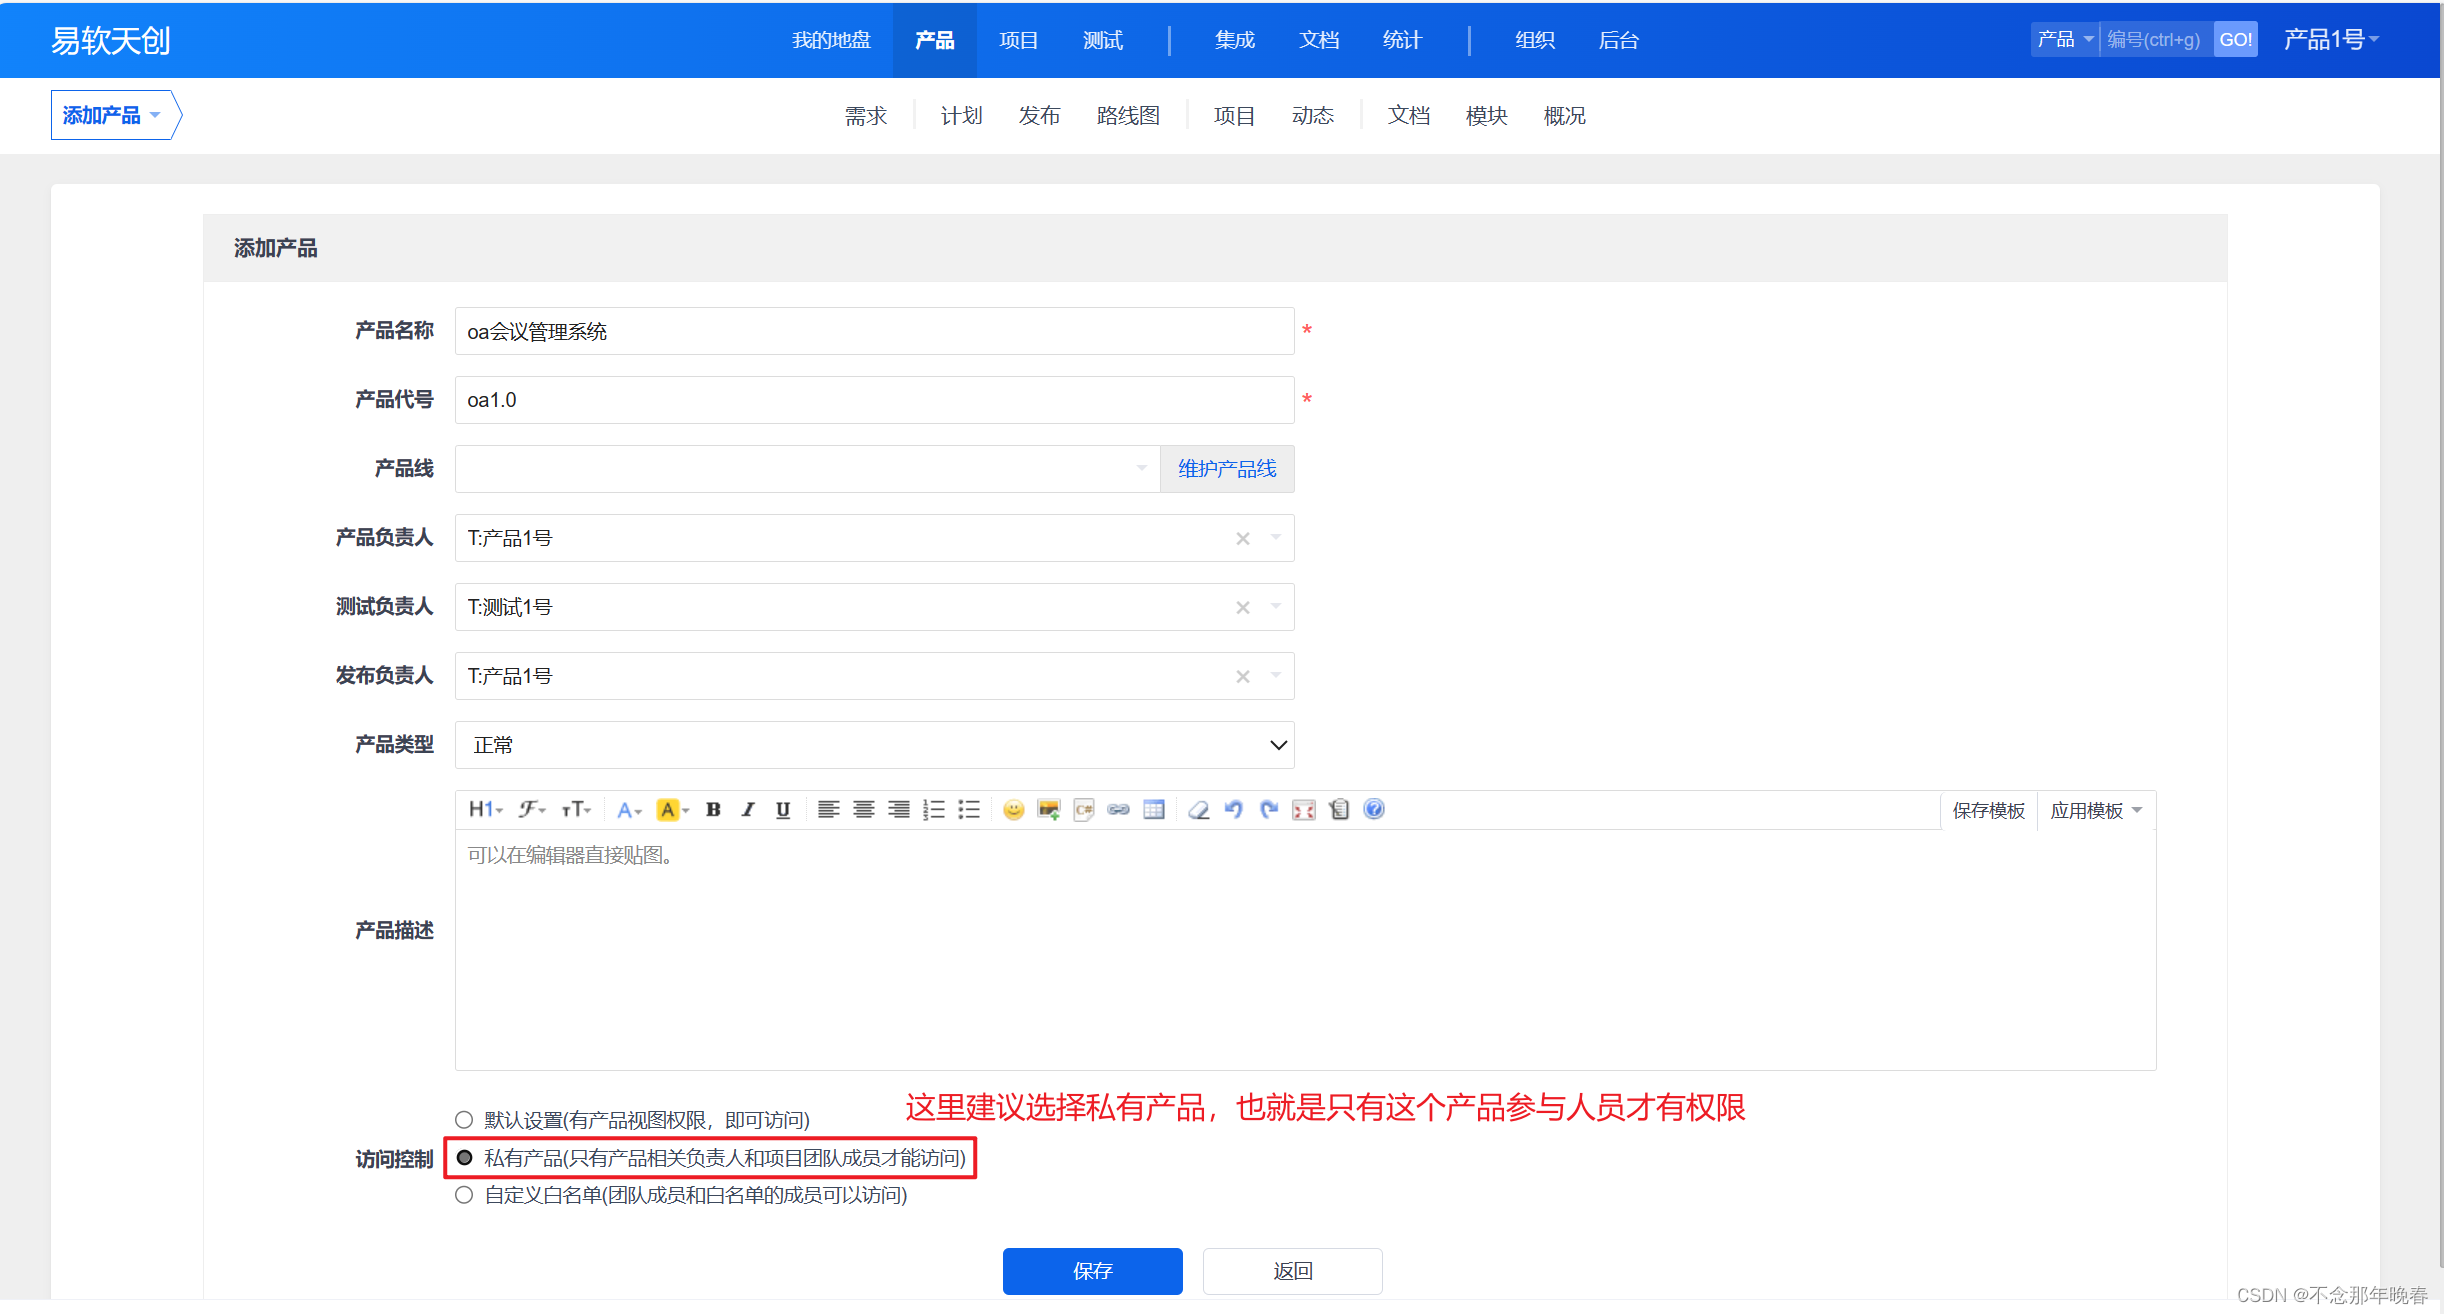Insert a table via the toolbar
The width and height of the screenshot is (2444, 1314).
1153,810
